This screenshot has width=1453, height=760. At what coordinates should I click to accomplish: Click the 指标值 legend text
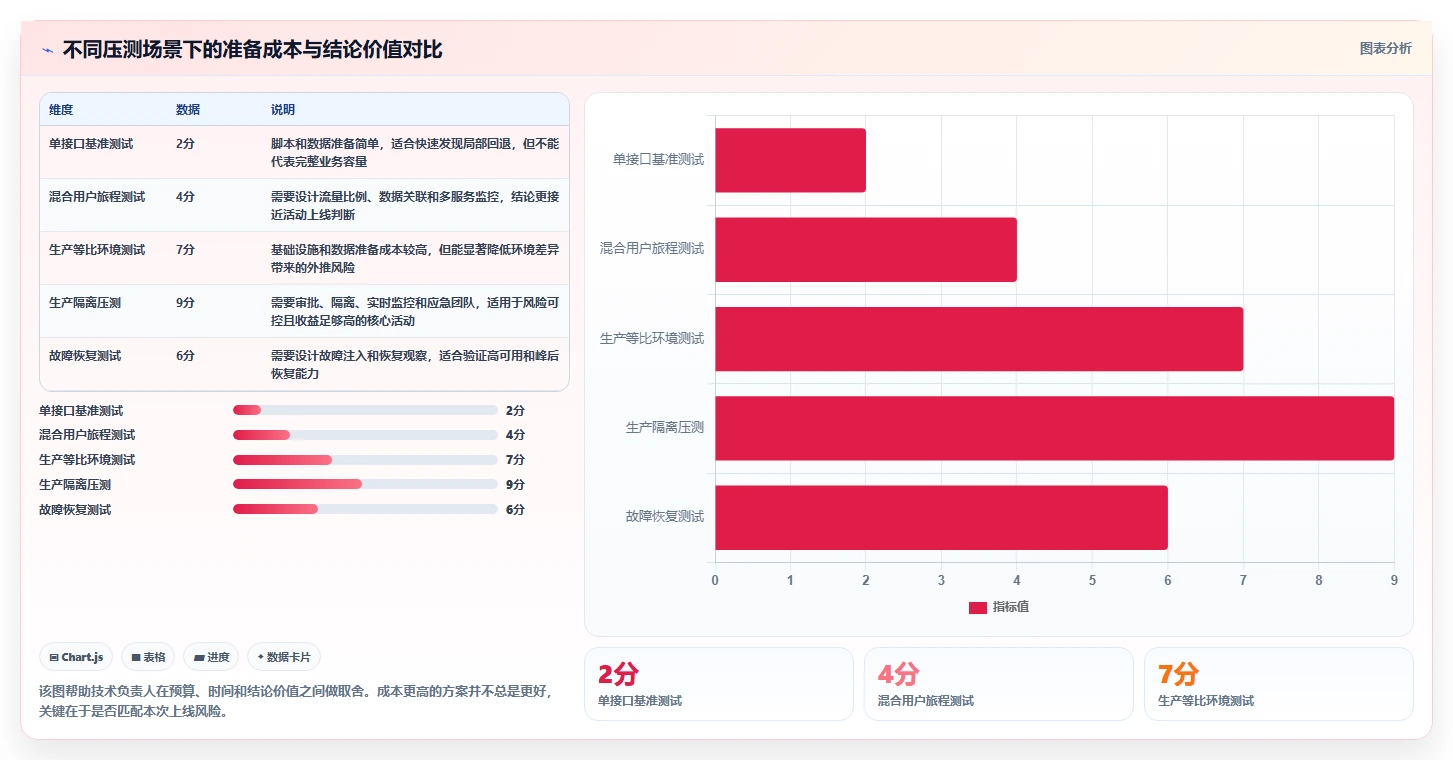[1010, 607]
